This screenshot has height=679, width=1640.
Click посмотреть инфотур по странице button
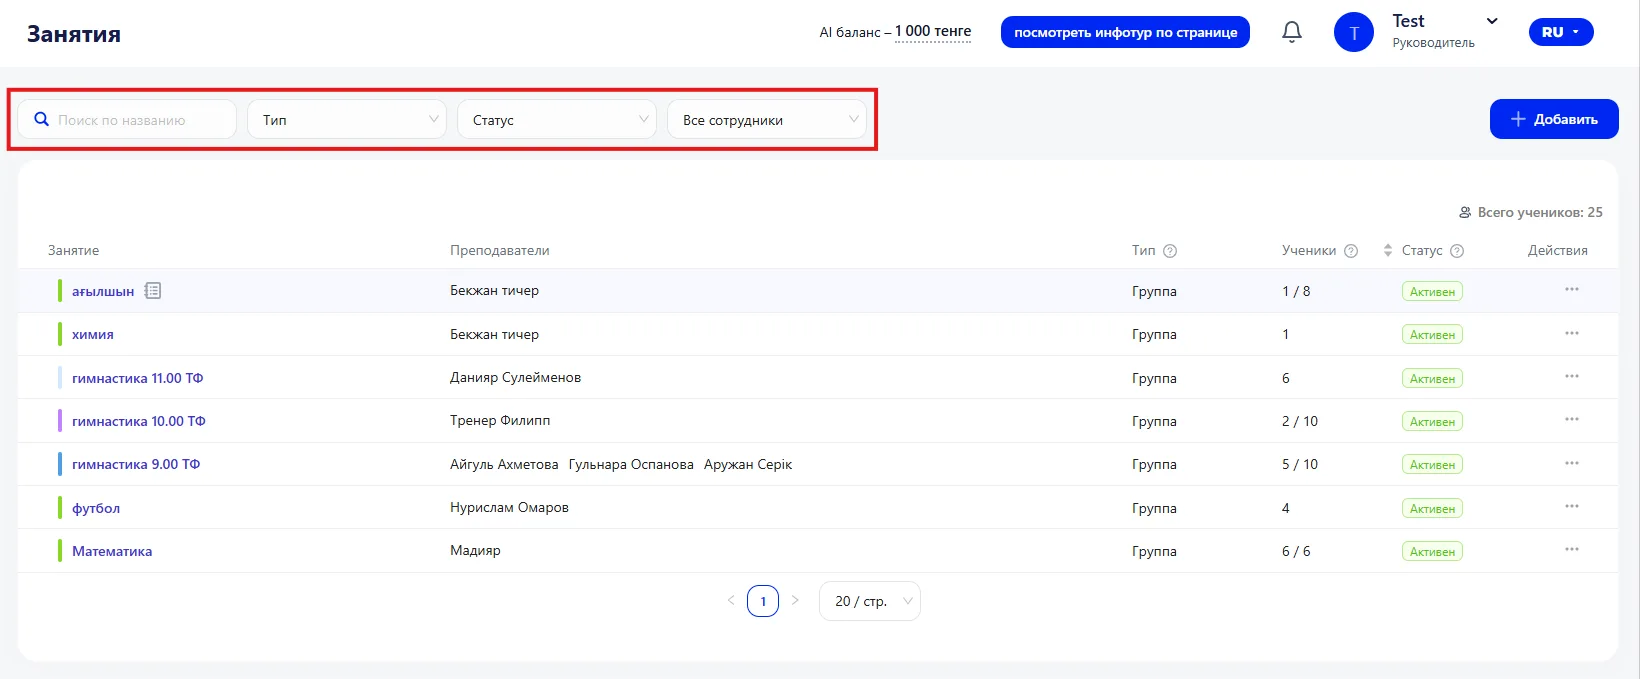tap(1125, 32)
